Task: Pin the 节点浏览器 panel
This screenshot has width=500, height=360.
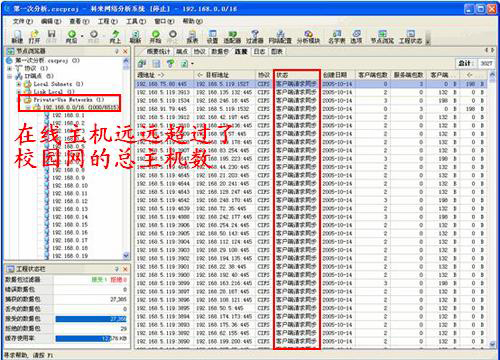Action: click(x=117, y=51)
